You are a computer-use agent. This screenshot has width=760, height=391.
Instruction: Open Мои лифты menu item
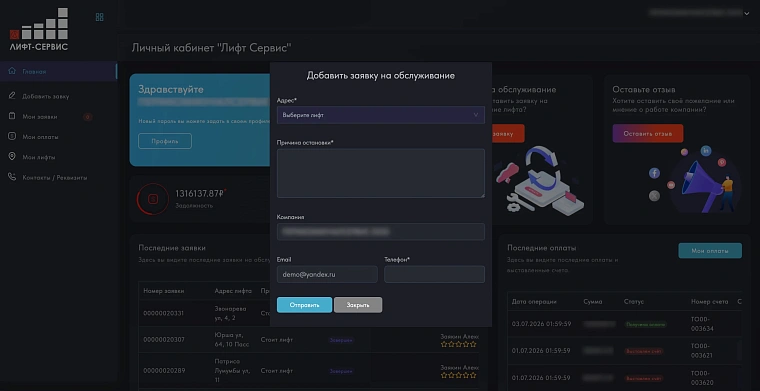[x=39, y=157]
